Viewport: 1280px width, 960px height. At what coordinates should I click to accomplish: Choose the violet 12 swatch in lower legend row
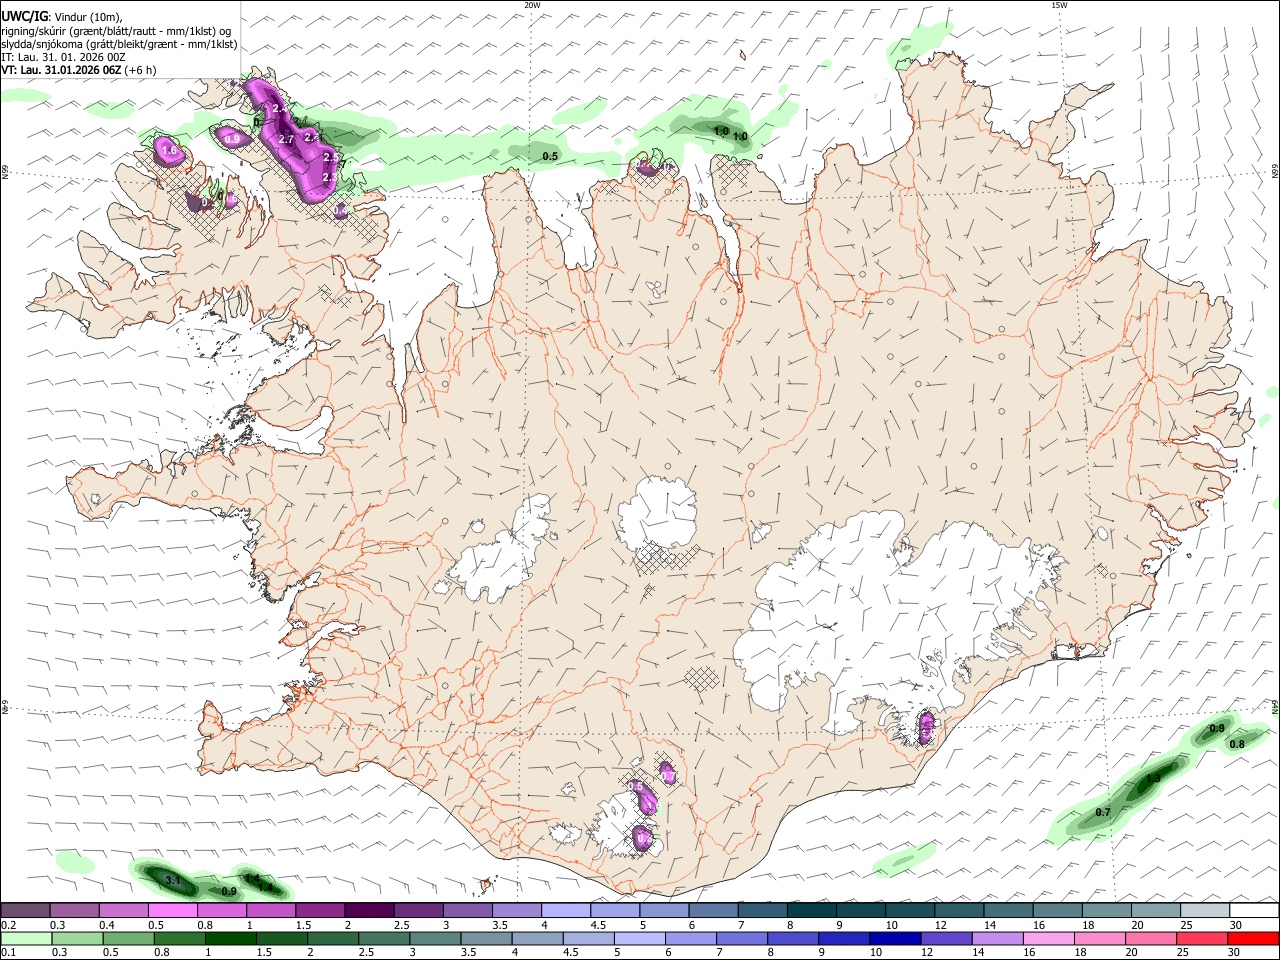(946, 939)
